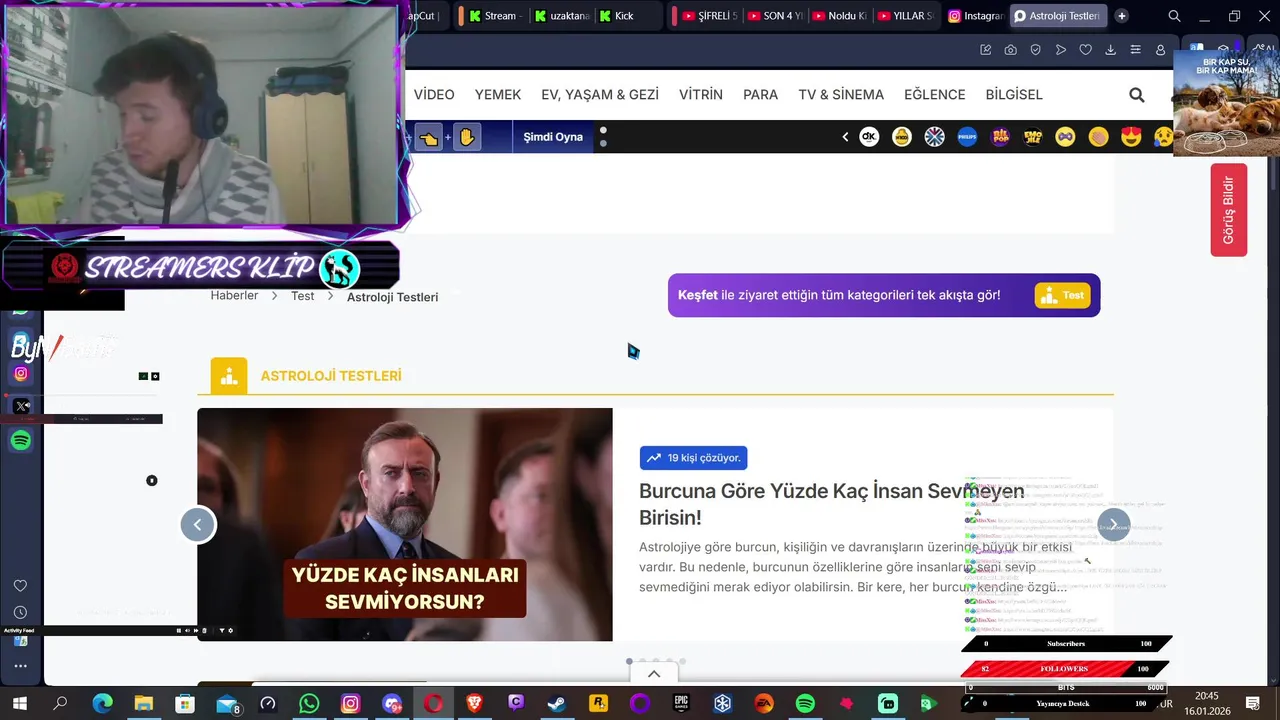The width and height of the screenshot is (1280, 720).
Task: Click the browser shield protection icon
Action: pos(1035,50)
